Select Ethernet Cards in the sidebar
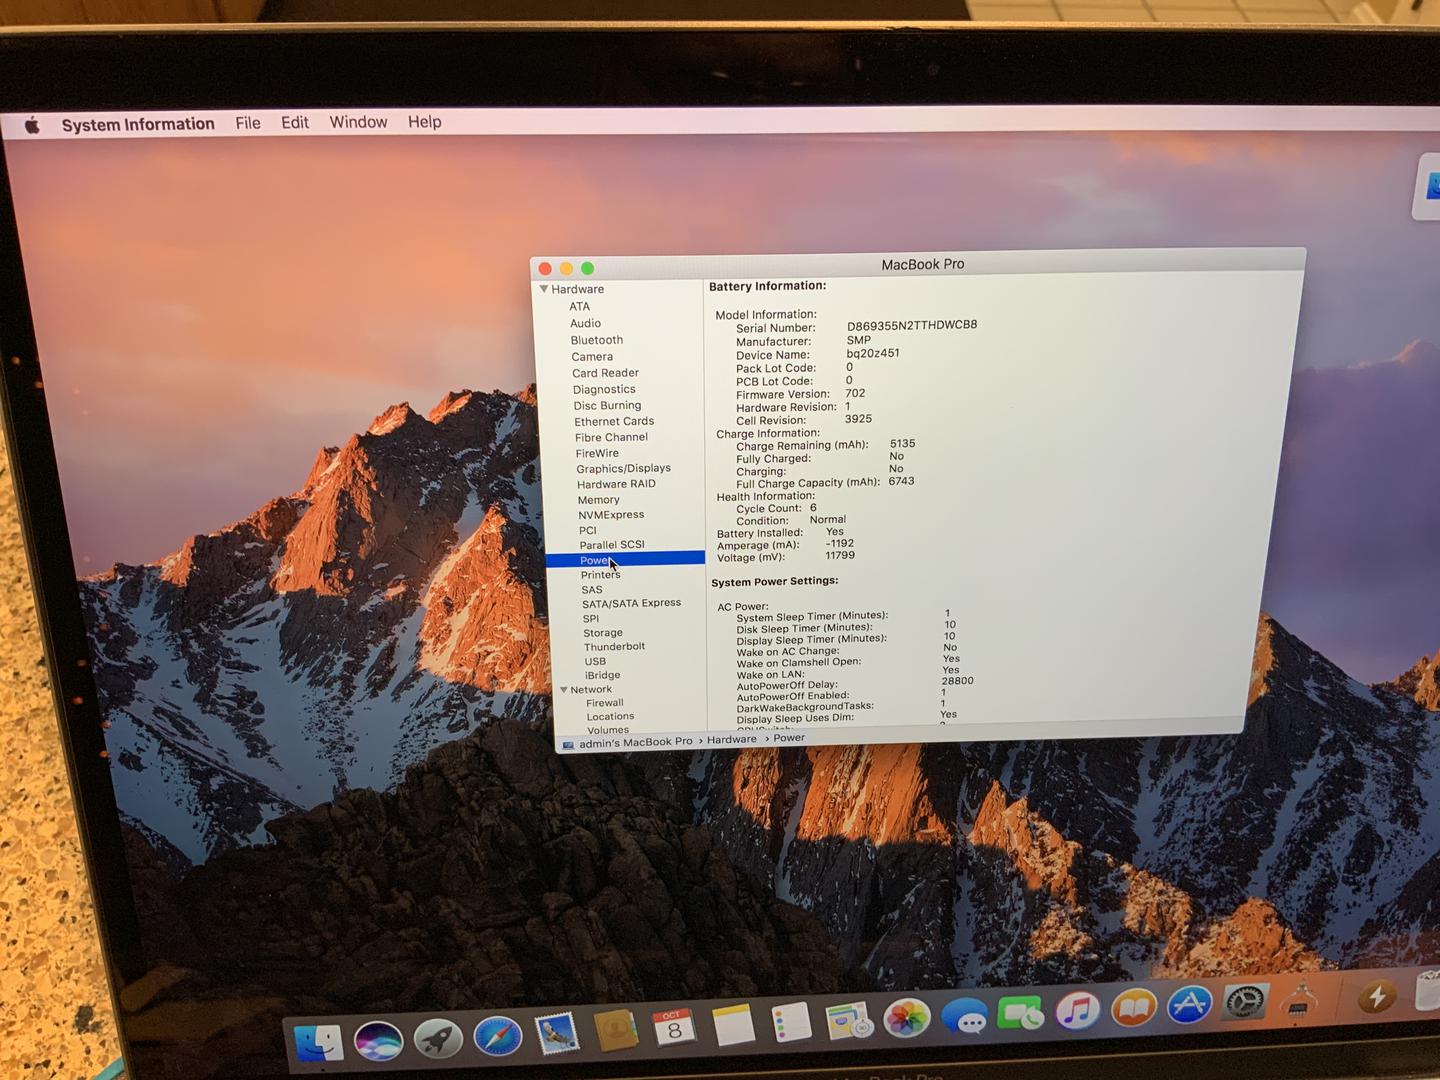This screenshot has width=1440, height=1080. pyautogui.click(x=614, y=421)
